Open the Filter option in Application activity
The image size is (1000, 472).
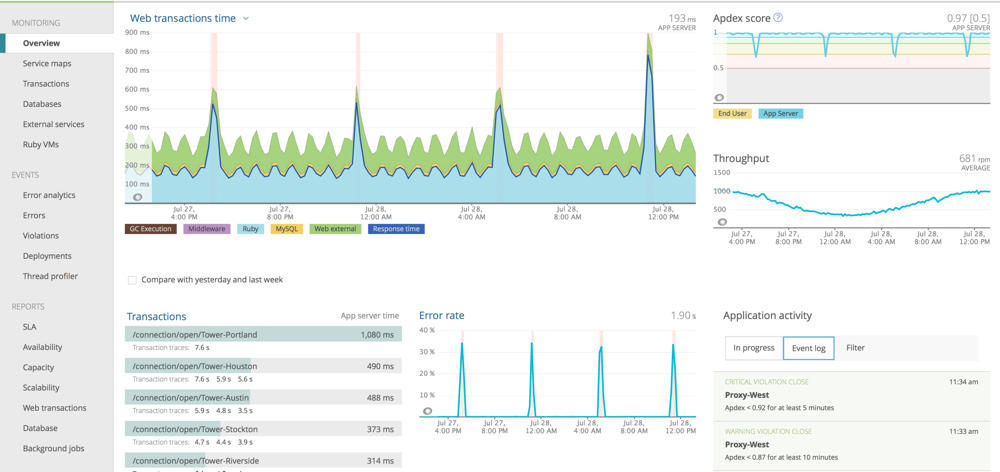tap(855, 348)
